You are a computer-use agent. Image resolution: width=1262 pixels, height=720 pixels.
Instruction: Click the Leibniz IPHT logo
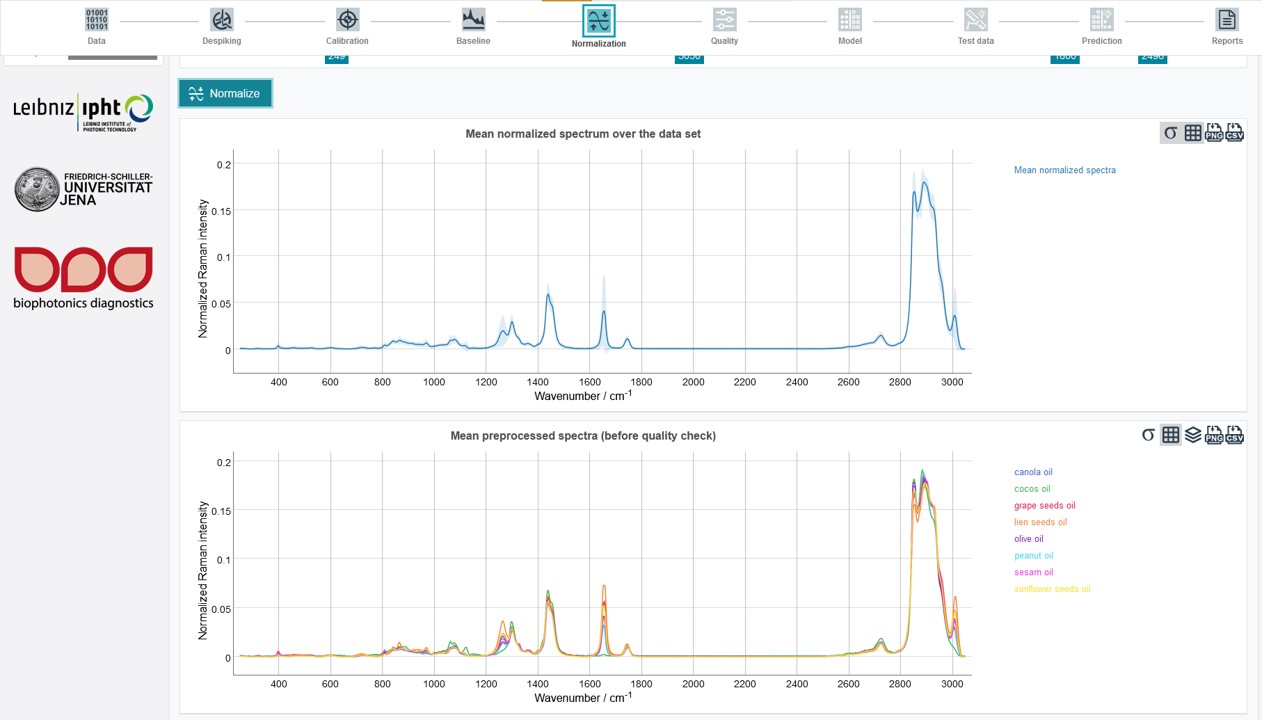click(83, 112)
